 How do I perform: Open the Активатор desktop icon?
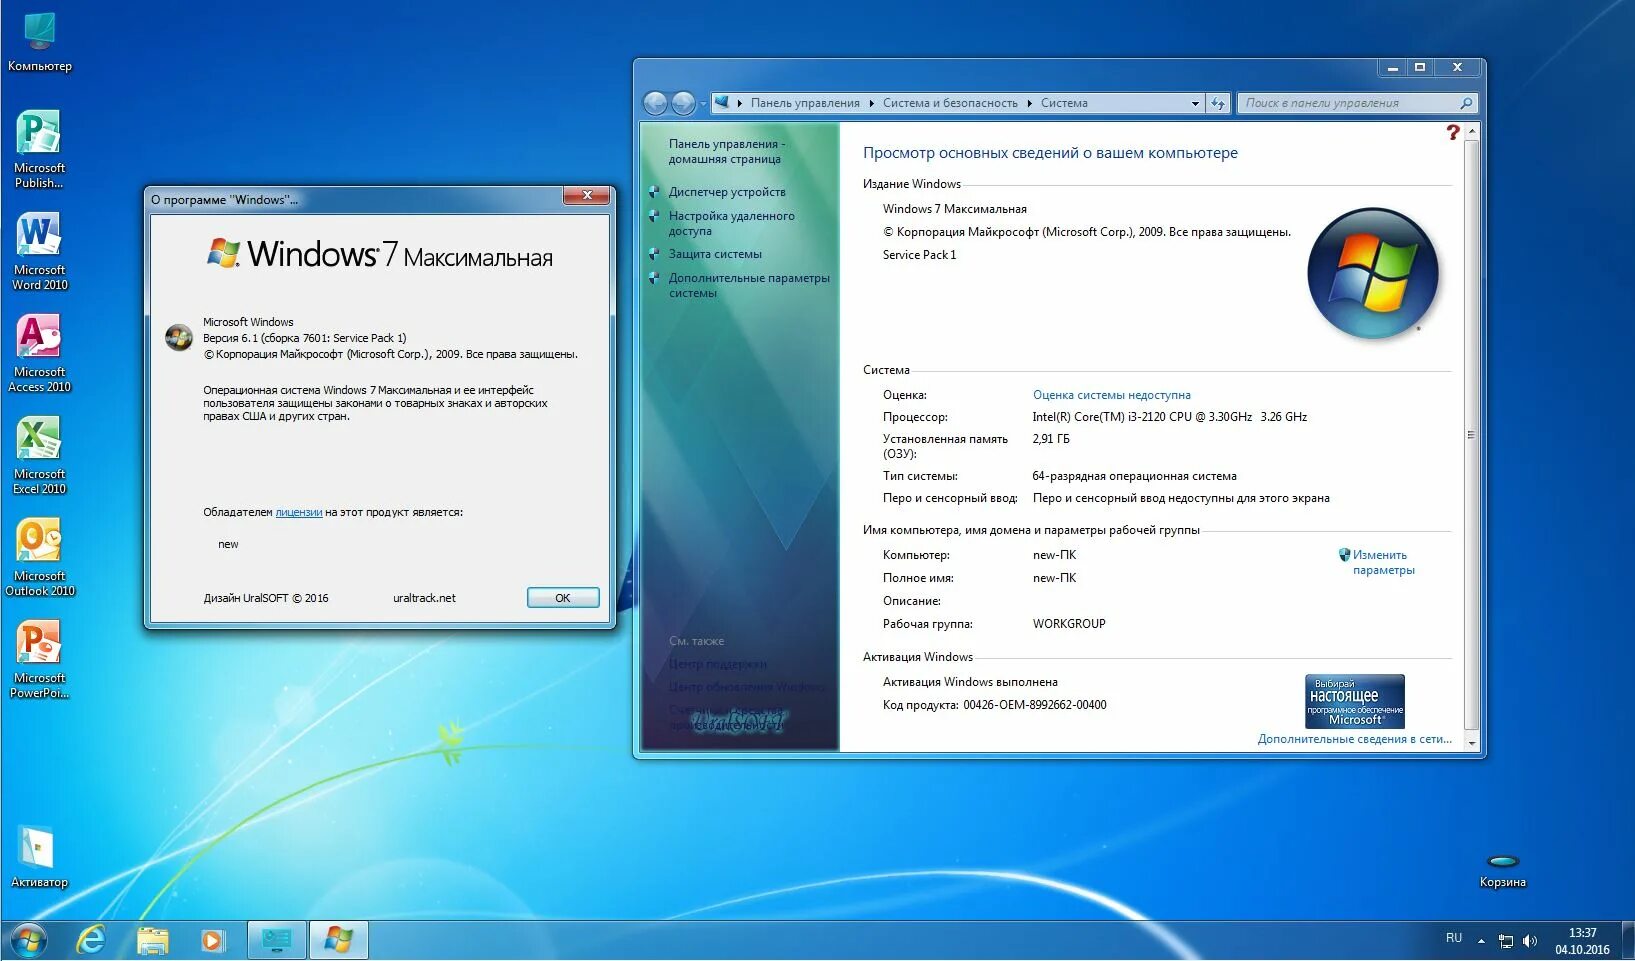coord(39,857)
